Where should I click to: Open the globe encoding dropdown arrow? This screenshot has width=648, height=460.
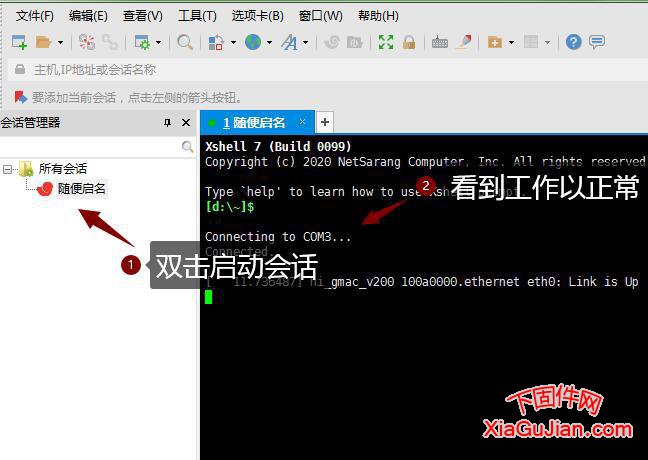coord(269,43)
